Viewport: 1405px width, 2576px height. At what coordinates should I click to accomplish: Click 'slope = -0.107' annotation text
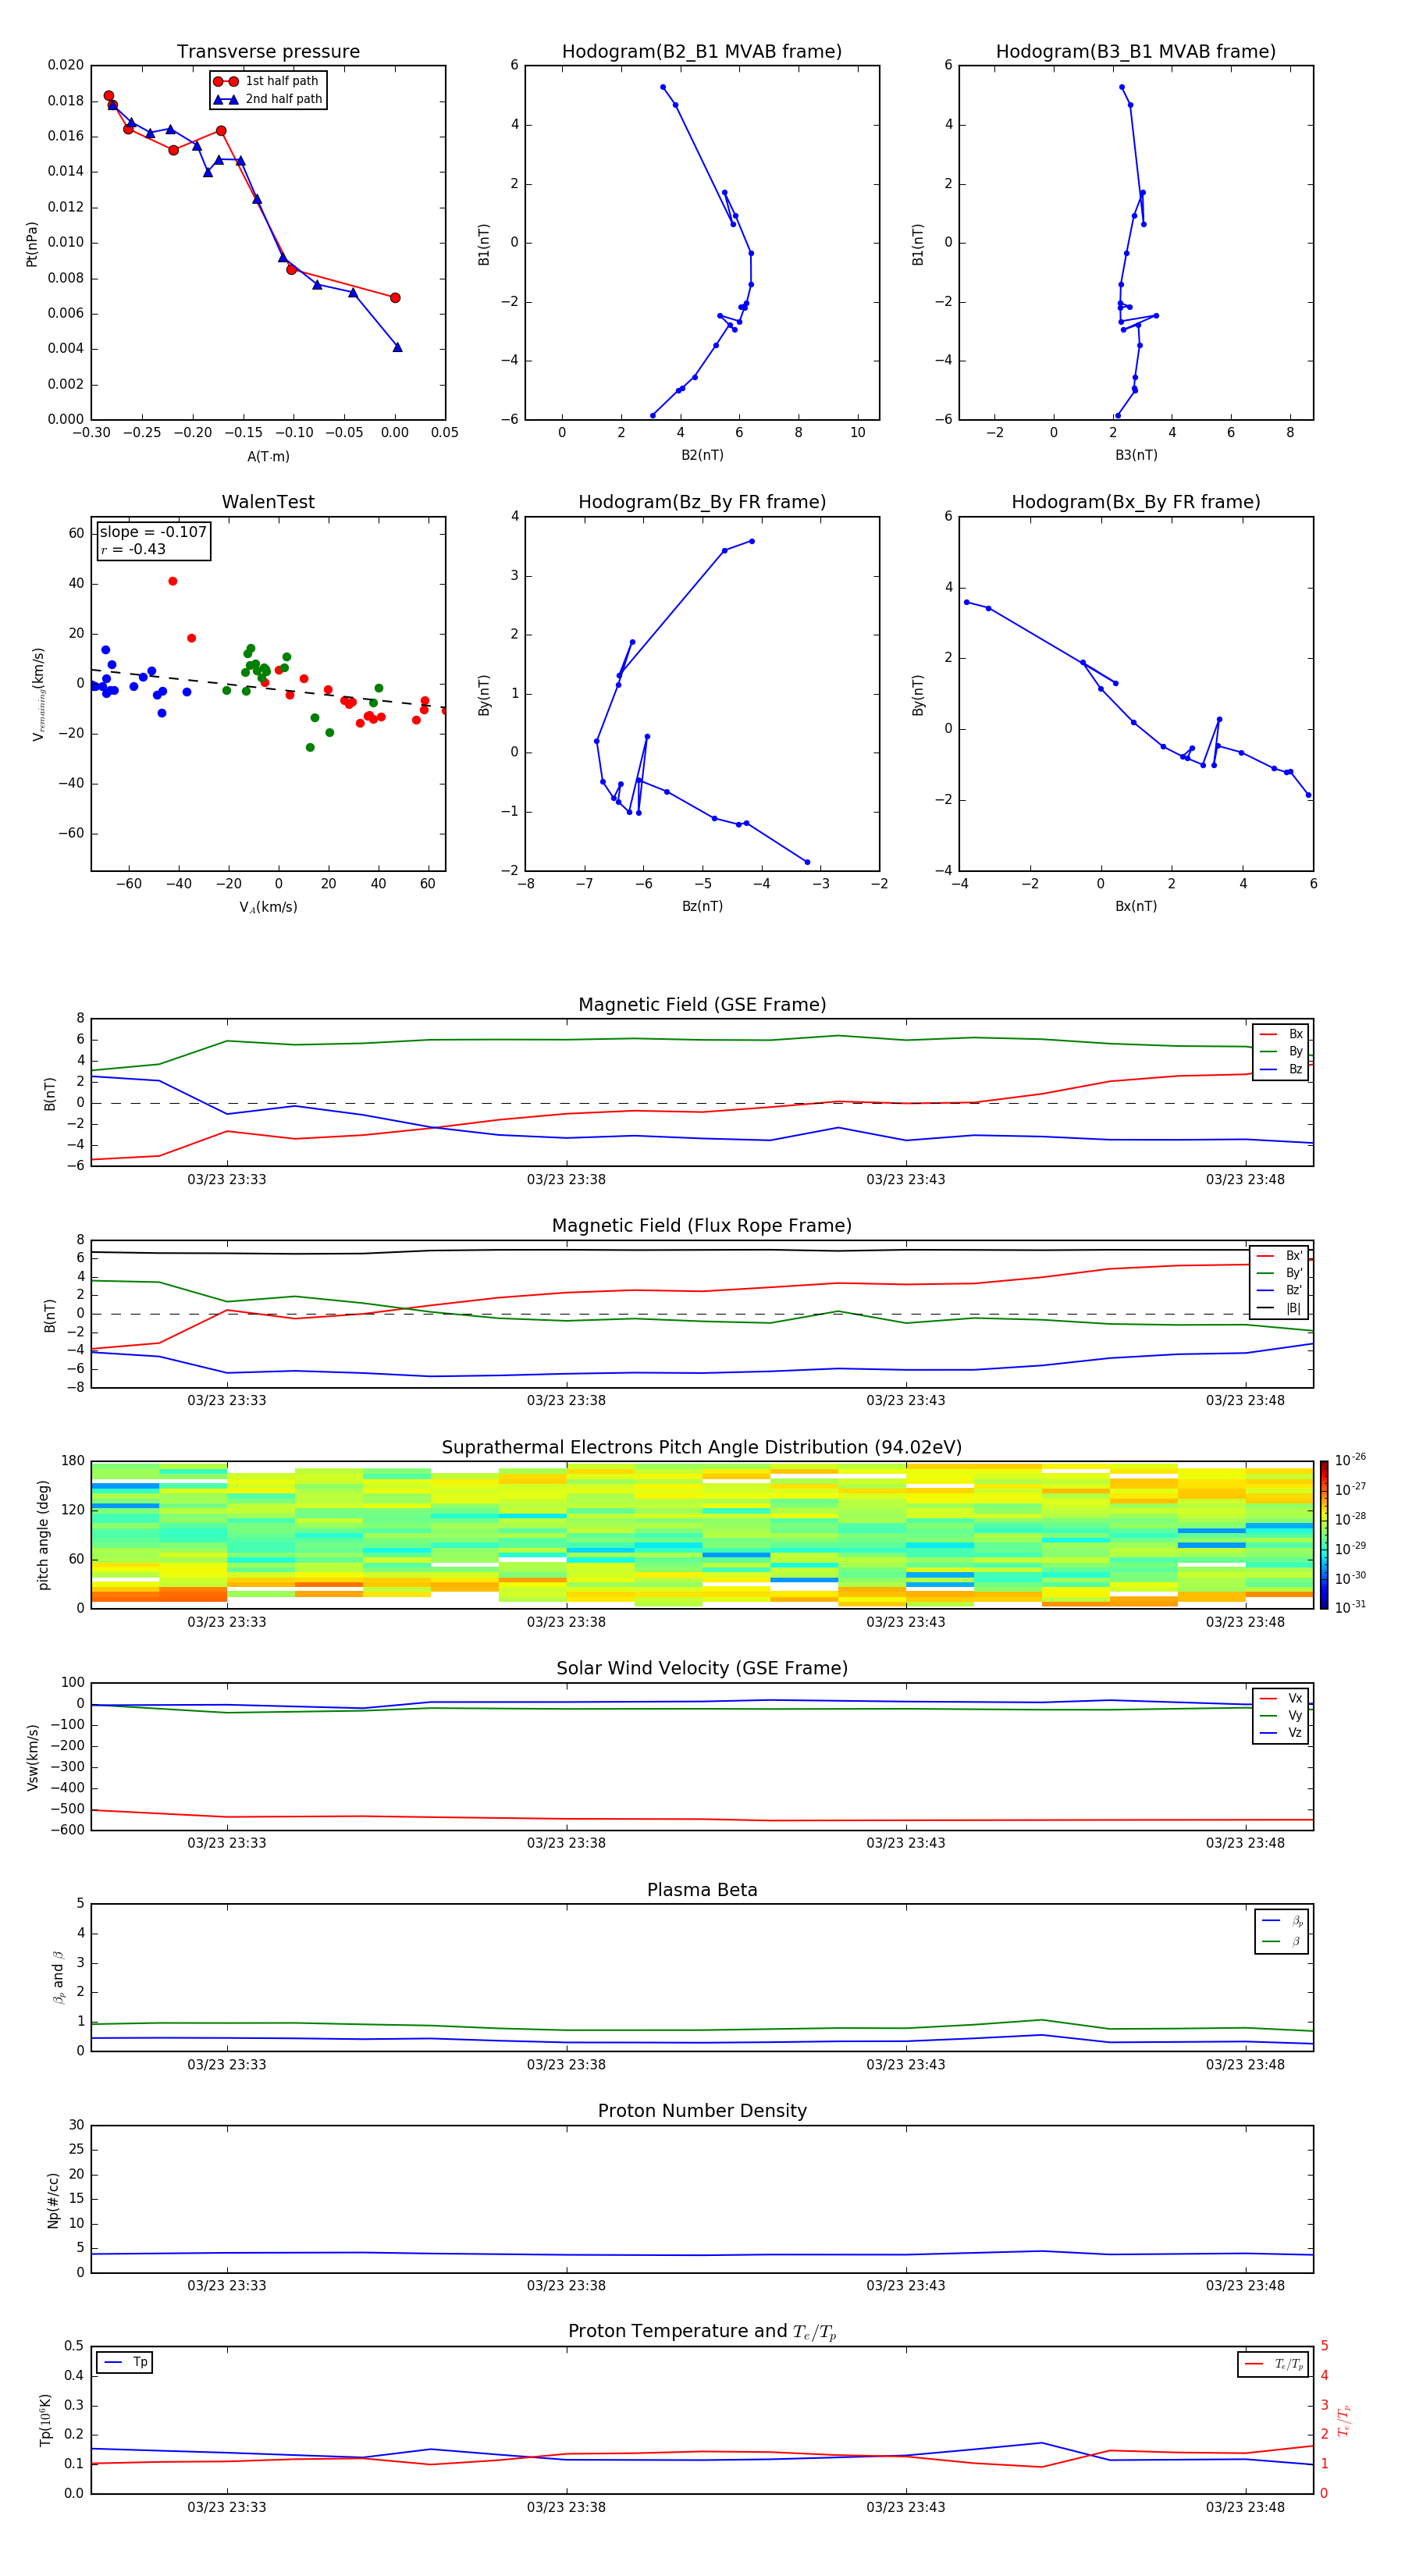click(153, 532)
